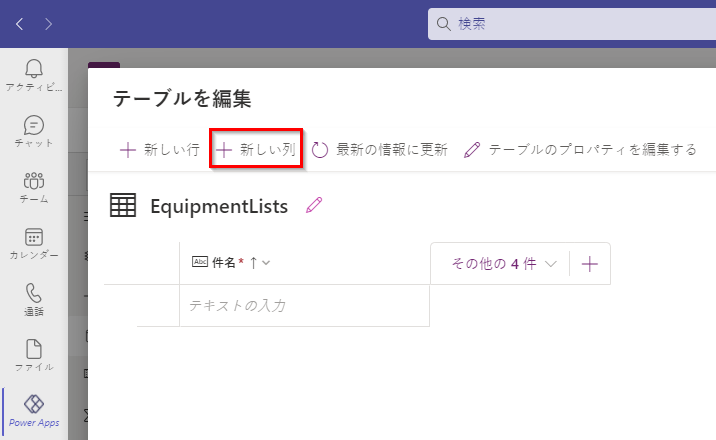Click テーブルのプロパティを編集する button

[580, 150]
